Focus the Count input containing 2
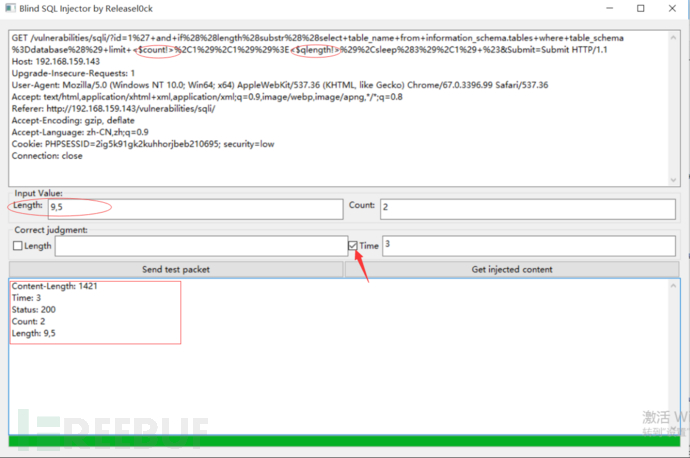 point(528,209)
